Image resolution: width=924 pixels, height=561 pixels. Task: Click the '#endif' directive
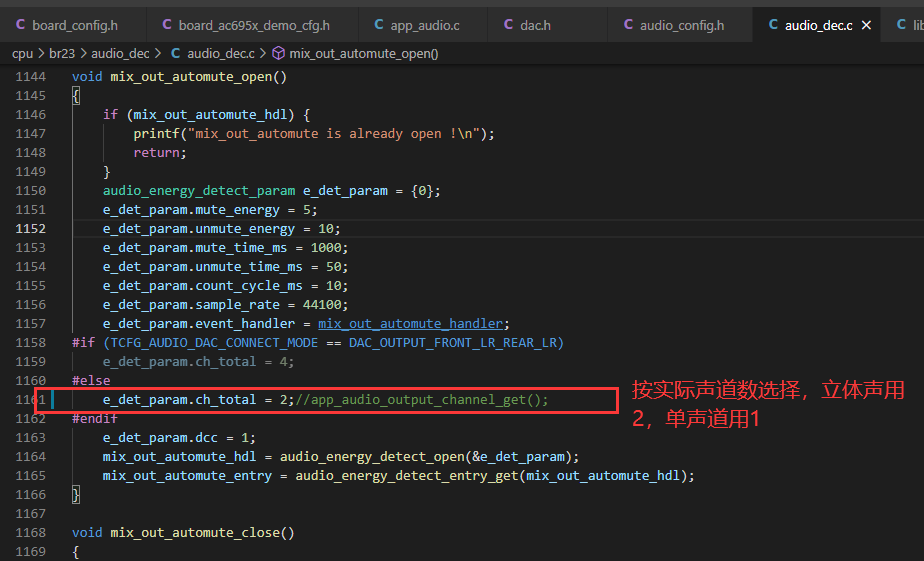click(94, 419)
